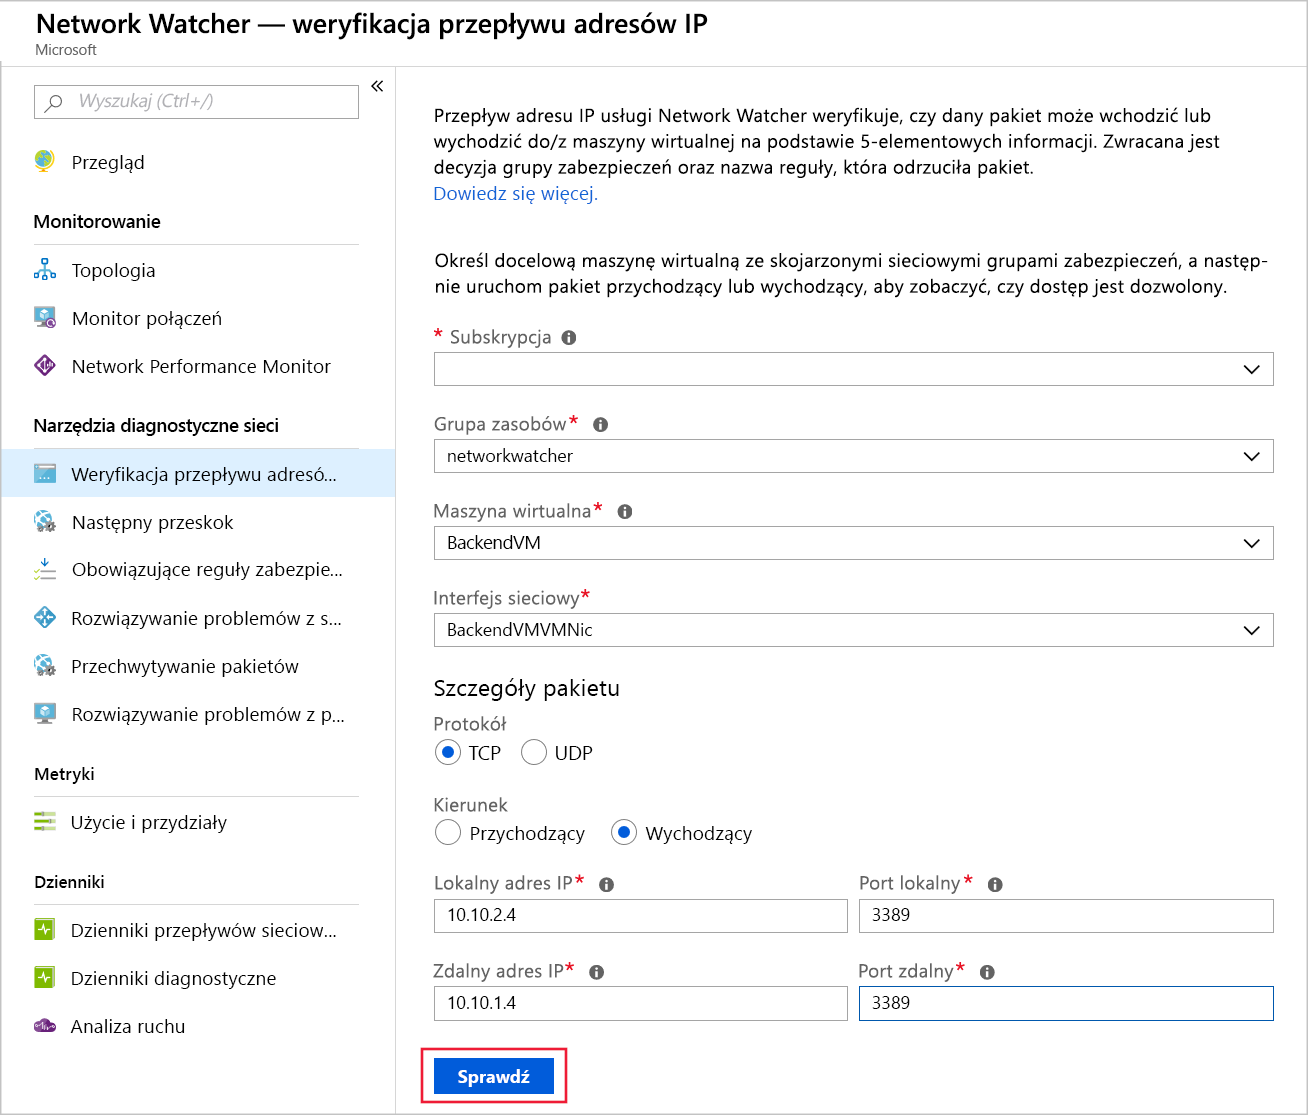Viewport: 1308px width, 1115px height.
Task: Follow the Dowiedz się więcej link
Action: [515, 193]
